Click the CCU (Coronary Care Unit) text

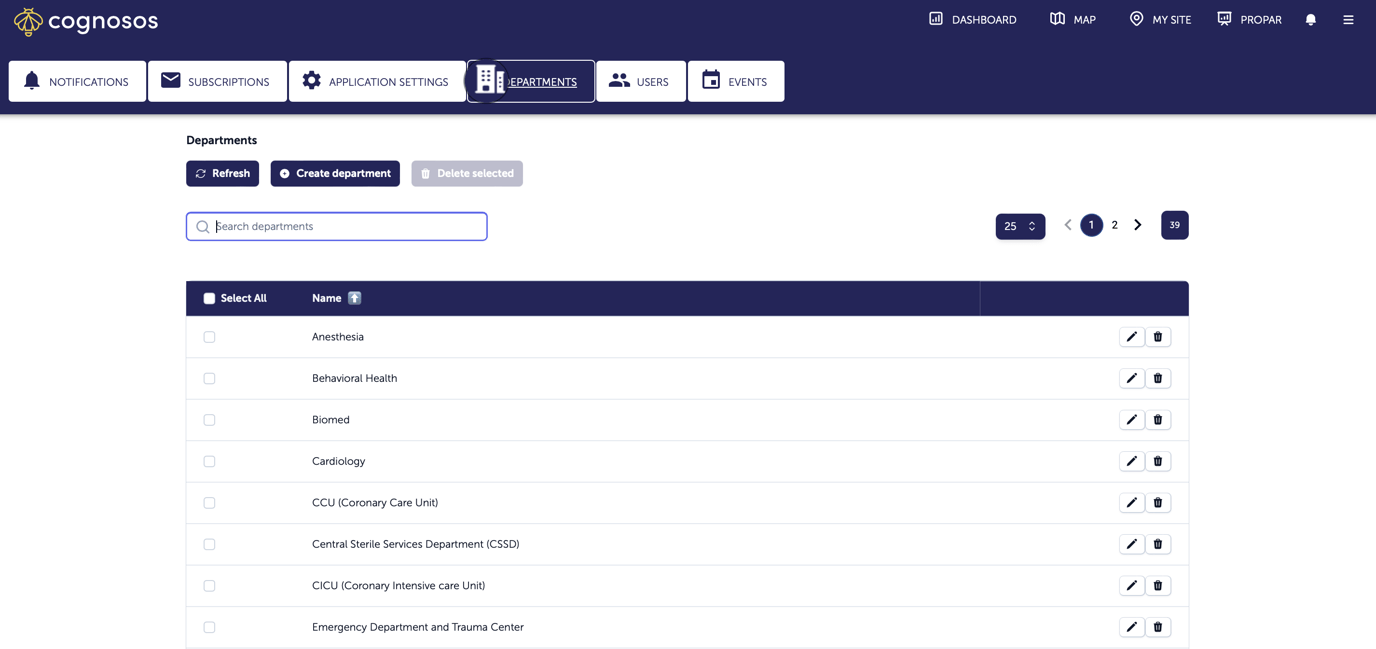coord(375,503)
